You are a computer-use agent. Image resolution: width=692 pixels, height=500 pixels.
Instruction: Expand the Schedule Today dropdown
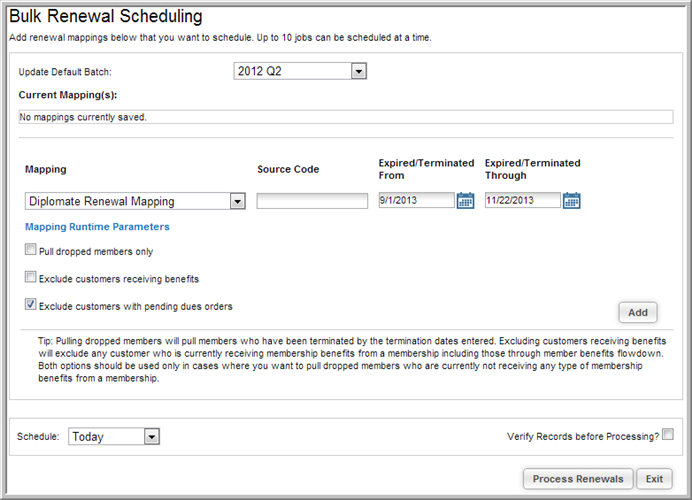[152, 437]
